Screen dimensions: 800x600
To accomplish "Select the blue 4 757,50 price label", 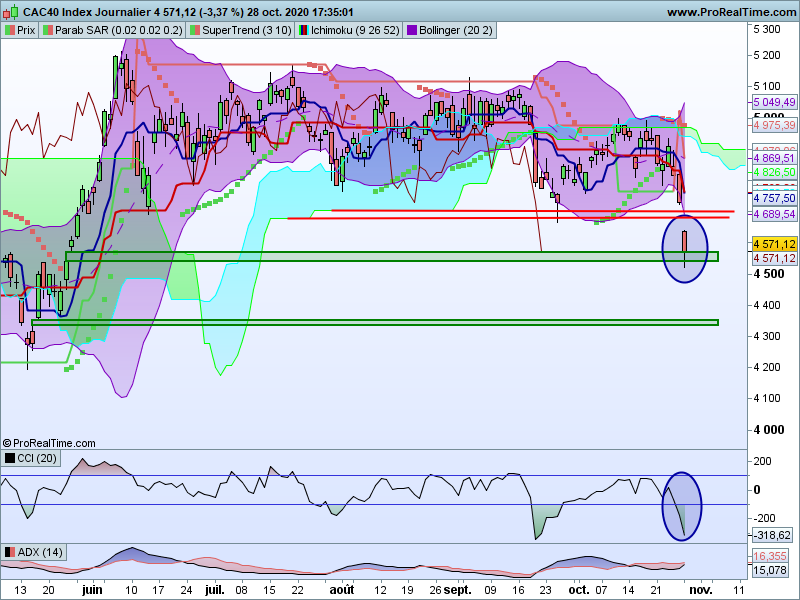I will (774, 198).
